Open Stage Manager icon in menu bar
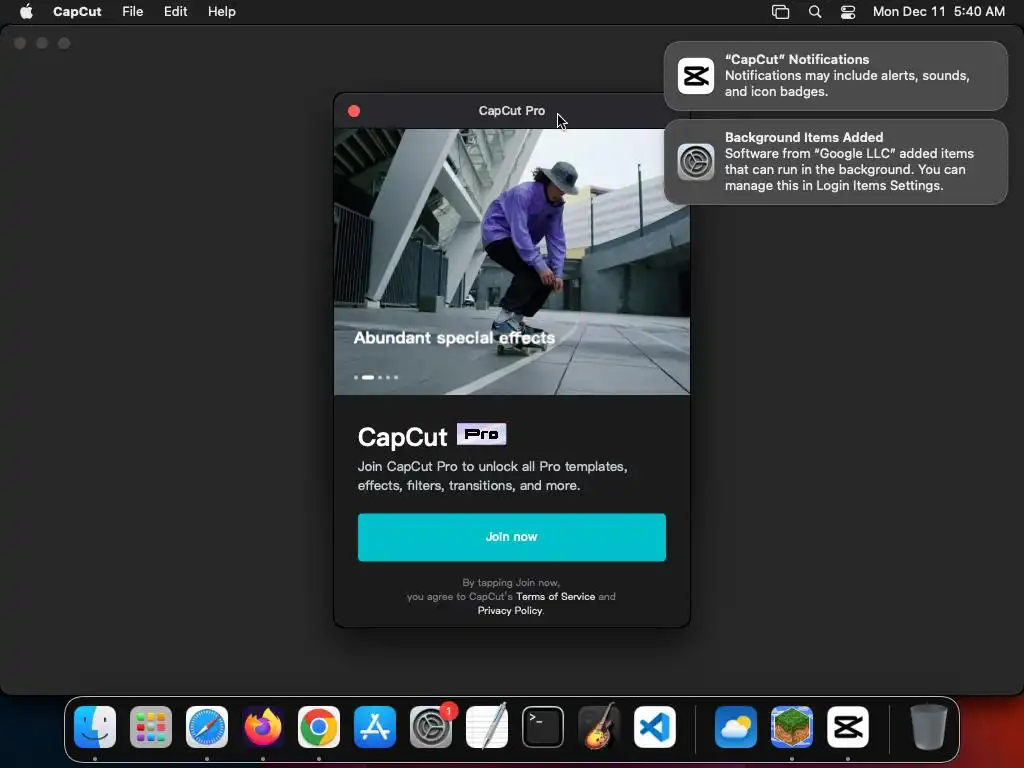 pyautogui.click(x=780, y=12)
